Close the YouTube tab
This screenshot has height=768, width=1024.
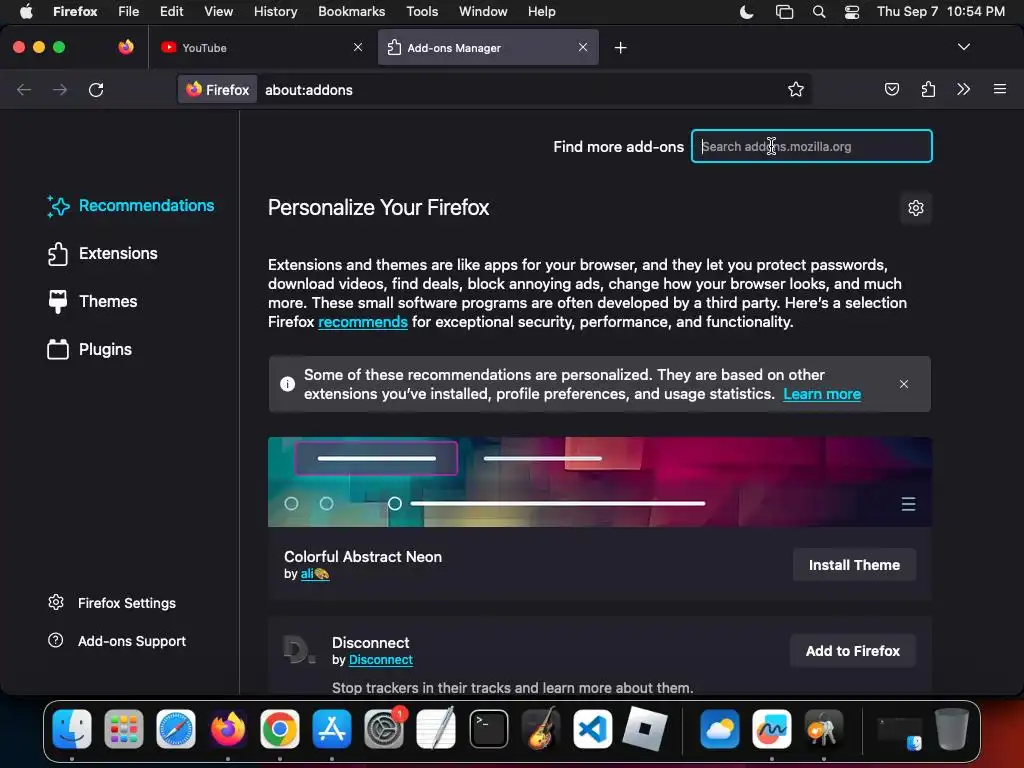[358, 47]
